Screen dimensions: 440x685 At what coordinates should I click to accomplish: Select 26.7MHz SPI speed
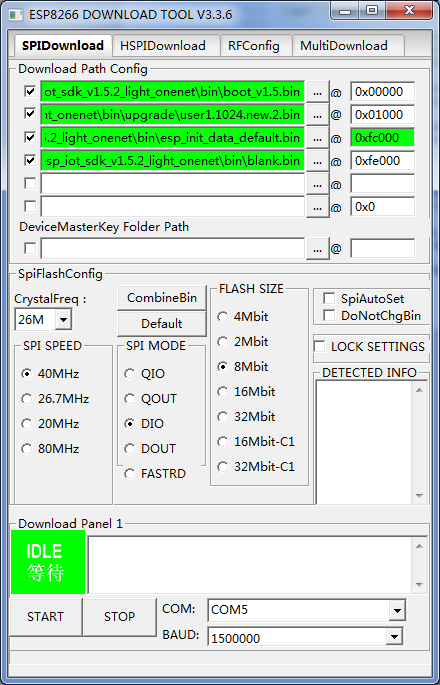[x=55, y=399]
